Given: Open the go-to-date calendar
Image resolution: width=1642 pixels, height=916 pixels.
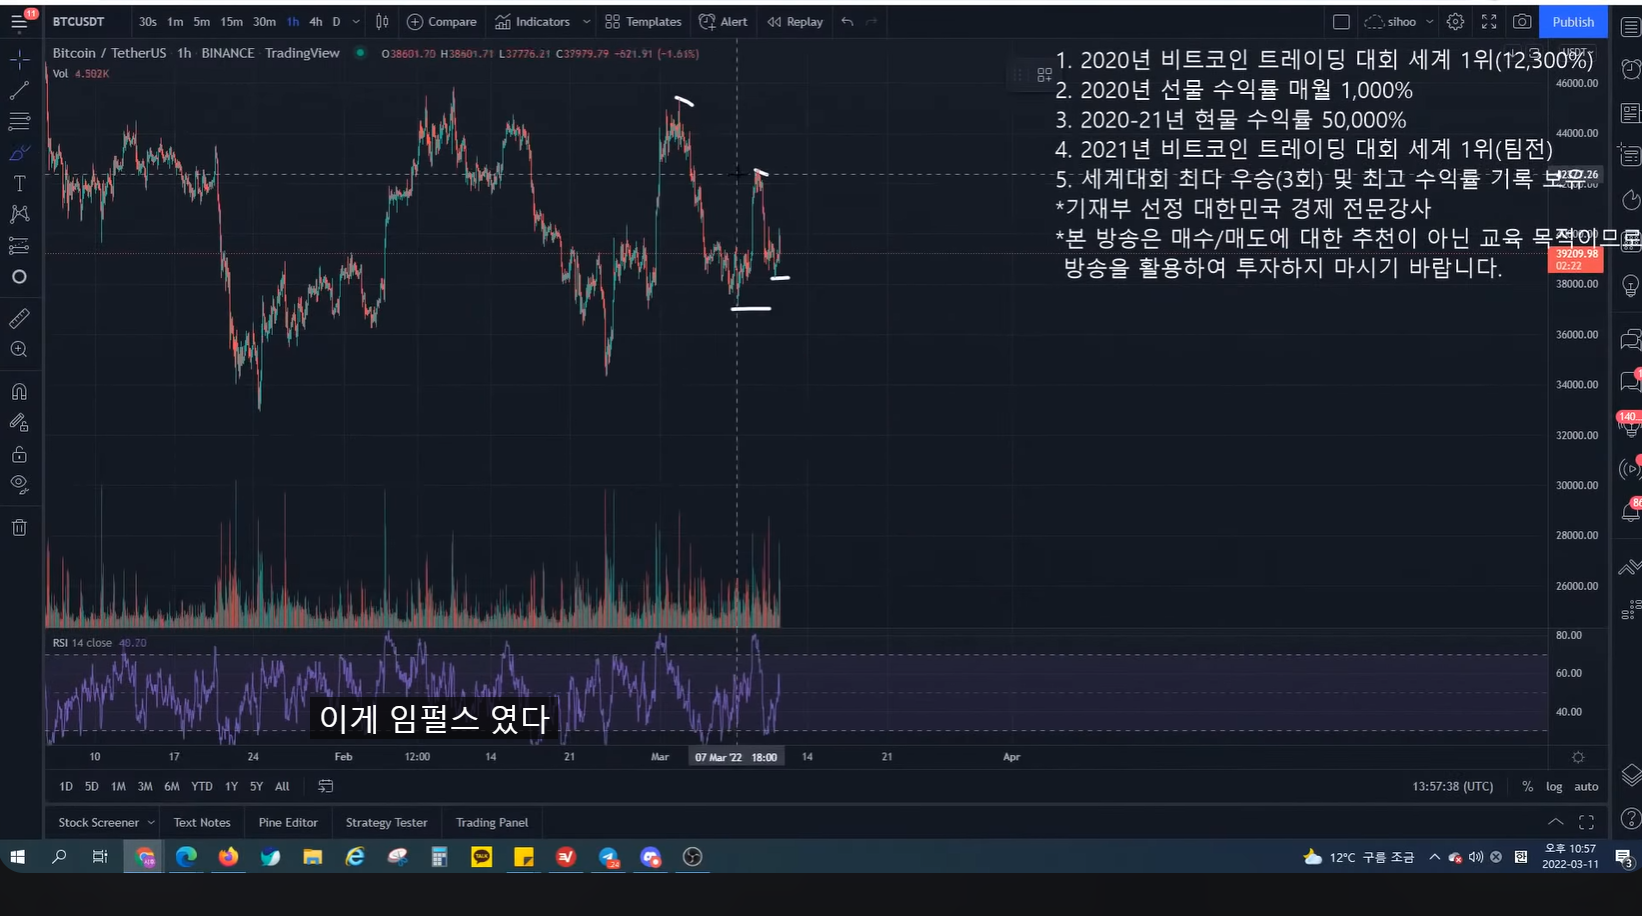Looking at the screenshot, I should (x=325, y=787).
